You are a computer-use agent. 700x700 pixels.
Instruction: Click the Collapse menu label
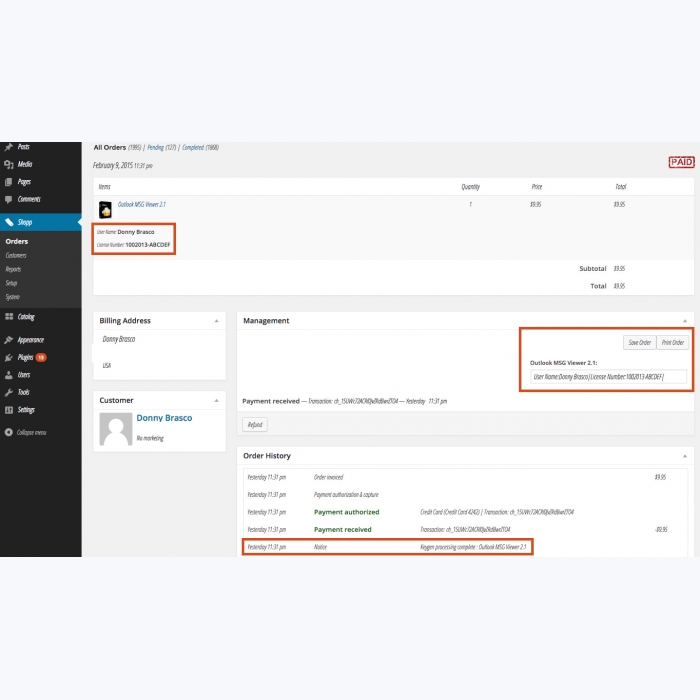(x=31, y=433)
